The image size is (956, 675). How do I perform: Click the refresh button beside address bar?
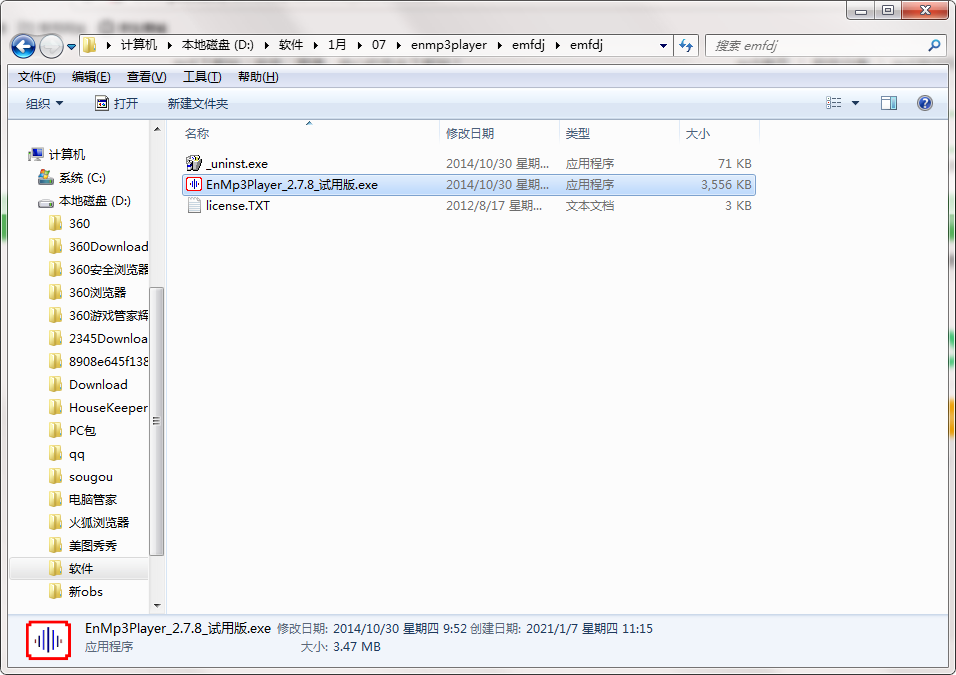click(686, 46)
